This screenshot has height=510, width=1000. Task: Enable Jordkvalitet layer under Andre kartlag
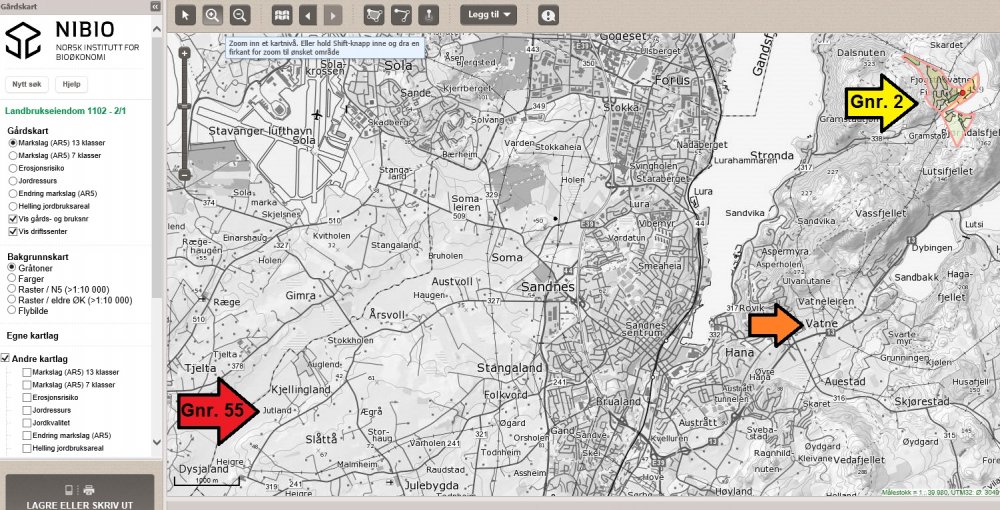(27, 423)
